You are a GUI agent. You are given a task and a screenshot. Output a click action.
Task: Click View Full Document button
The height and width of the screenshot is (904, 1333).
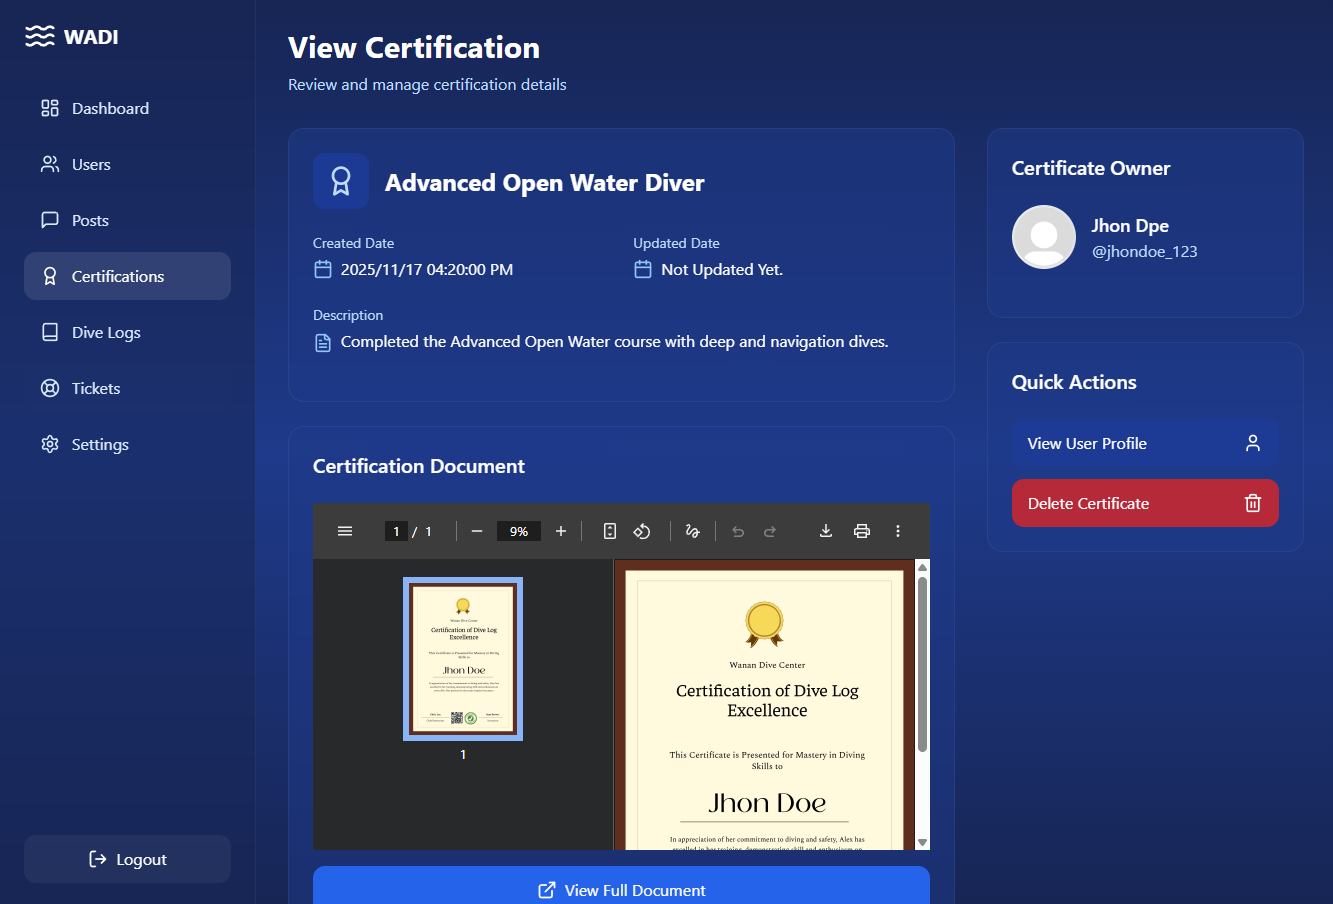[x=621, y=889]
